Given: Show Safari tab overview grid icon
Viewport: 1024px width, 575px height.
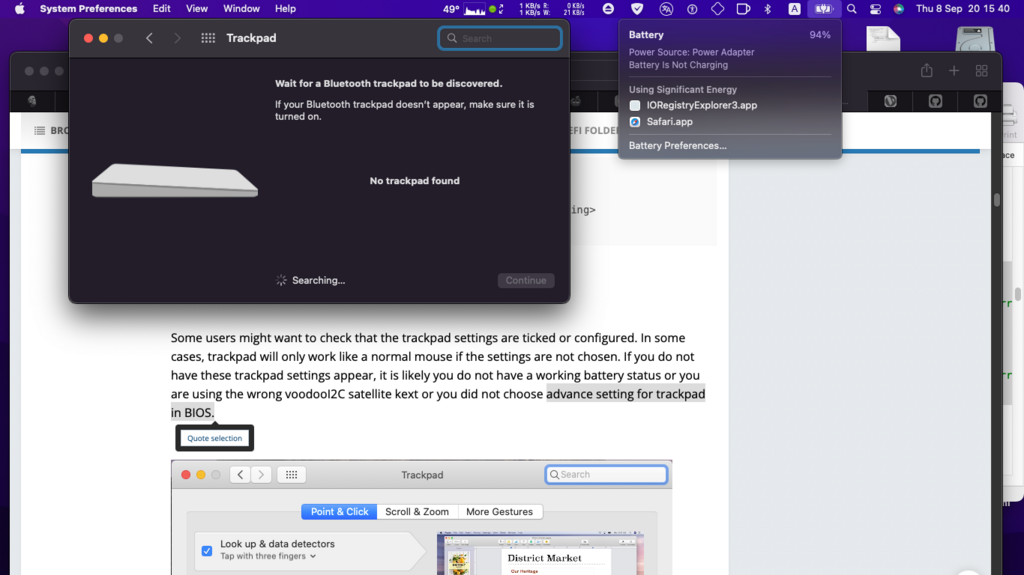Looking at the screenshot, I should click(x=981, y=71).
